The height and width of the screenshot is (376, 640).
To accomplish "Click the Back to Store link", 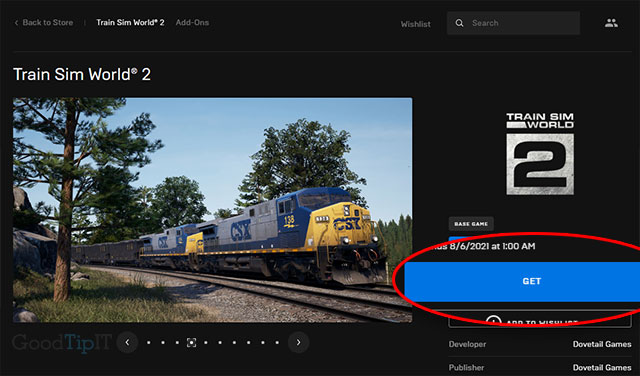I will [x=48, y=22].
